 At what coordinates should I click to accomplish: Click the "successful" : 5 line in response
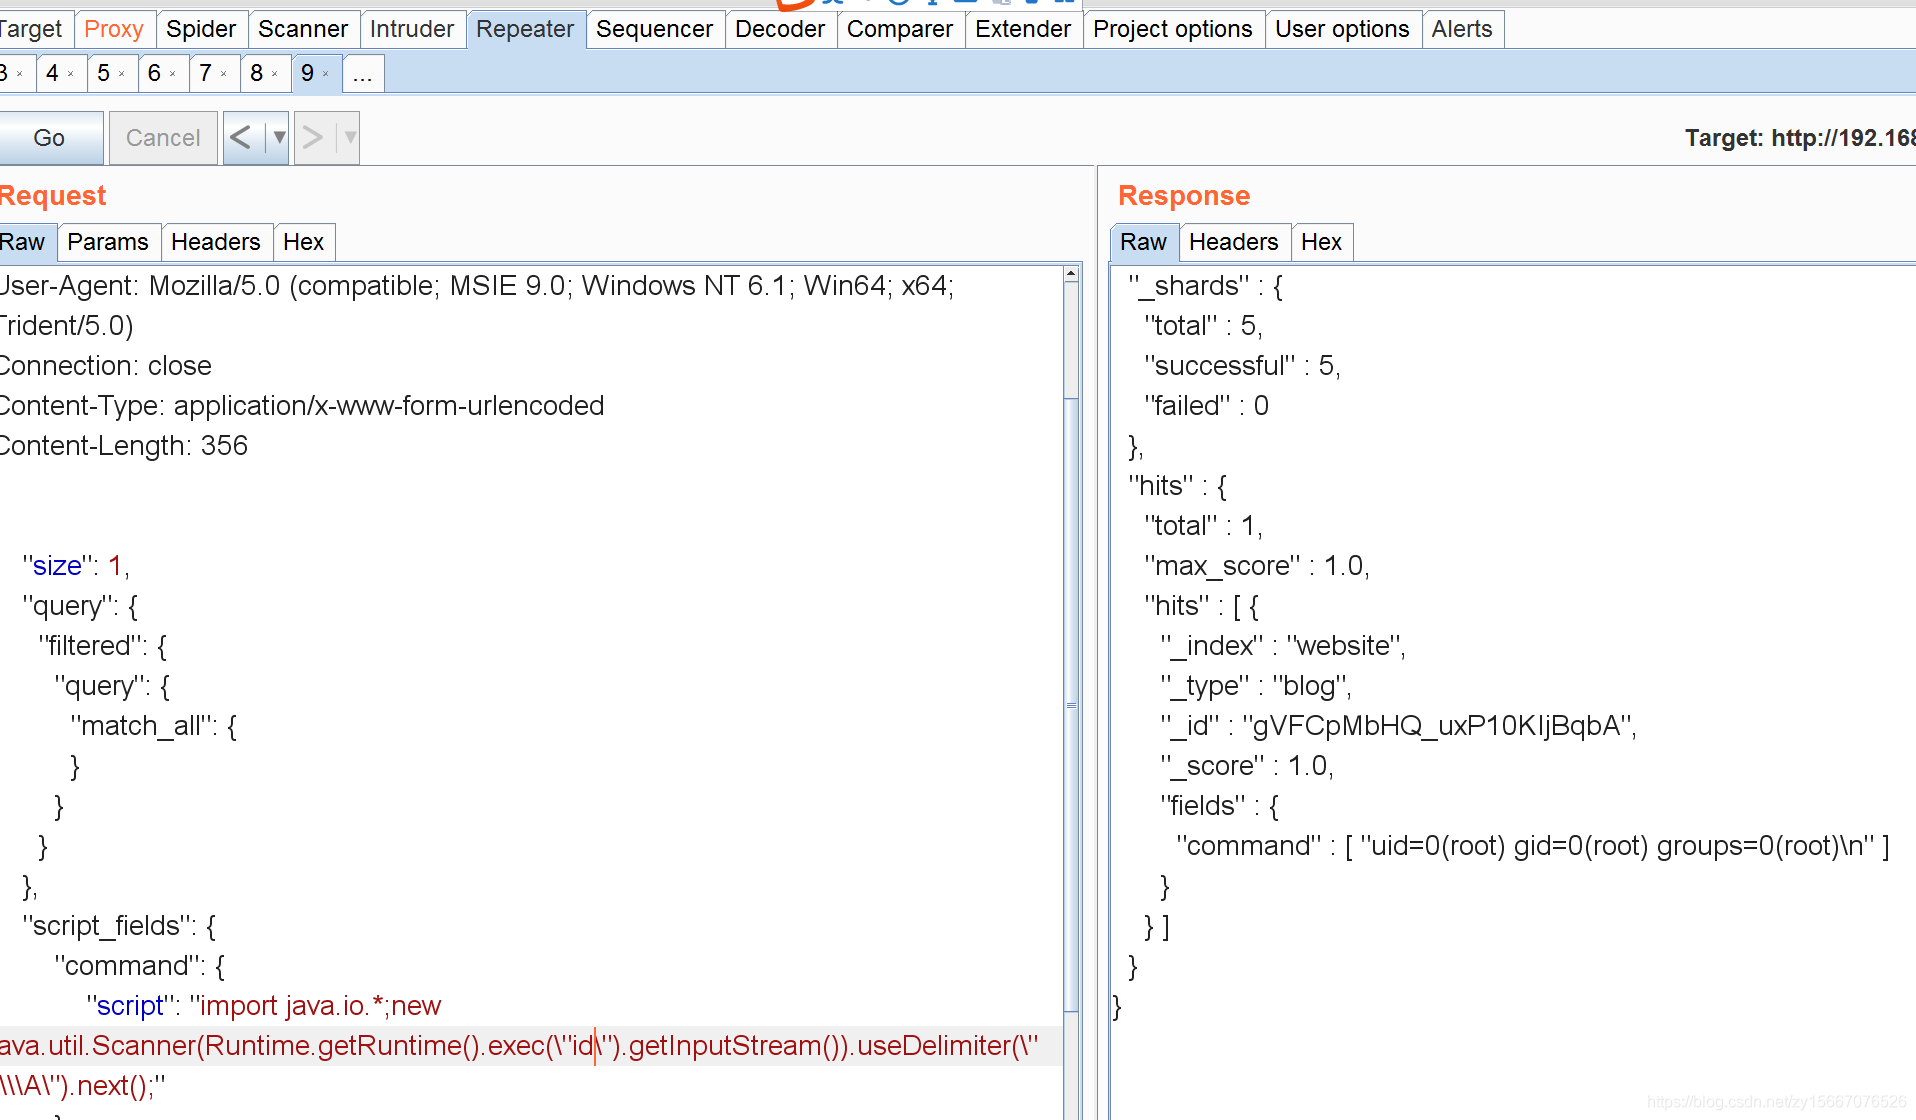coord(1242,366)
